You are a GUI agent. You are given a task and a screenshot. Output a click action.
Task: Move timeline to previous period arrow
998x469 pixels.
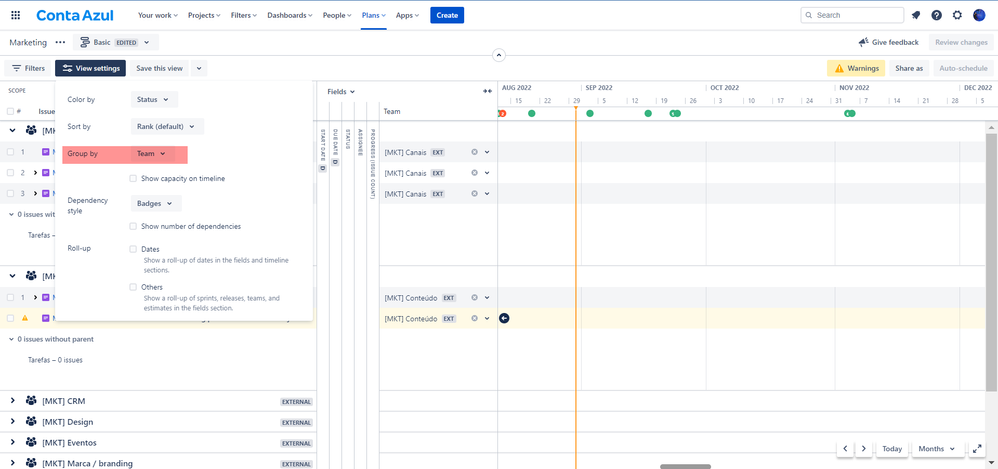click(x=845, y=449)
